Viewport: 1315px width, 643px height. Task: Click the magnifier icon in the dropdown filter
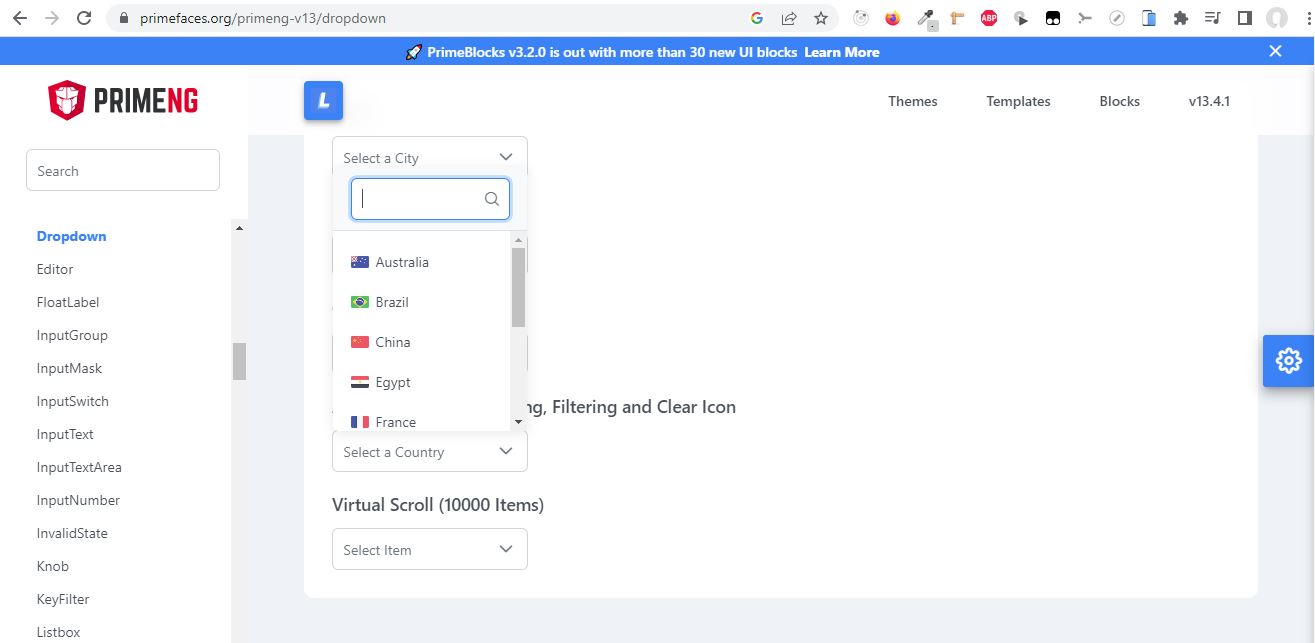[491, 199]
